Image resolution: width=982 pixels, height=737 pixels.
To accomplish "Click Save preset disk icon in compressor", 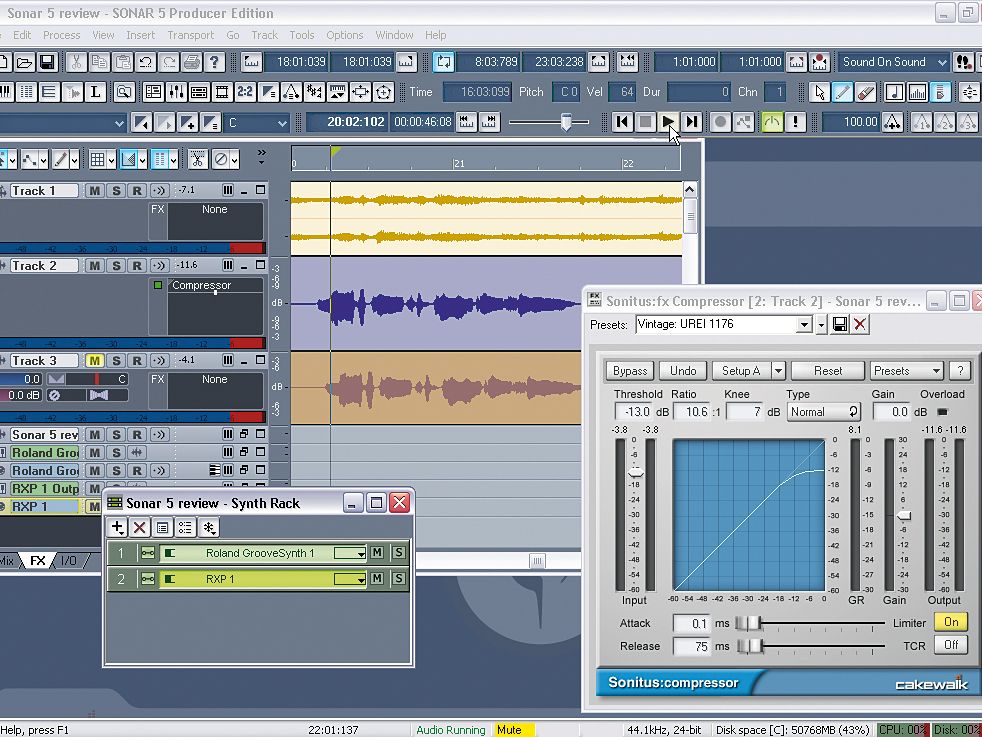I will pyautogui.click(x=840, y=324).
